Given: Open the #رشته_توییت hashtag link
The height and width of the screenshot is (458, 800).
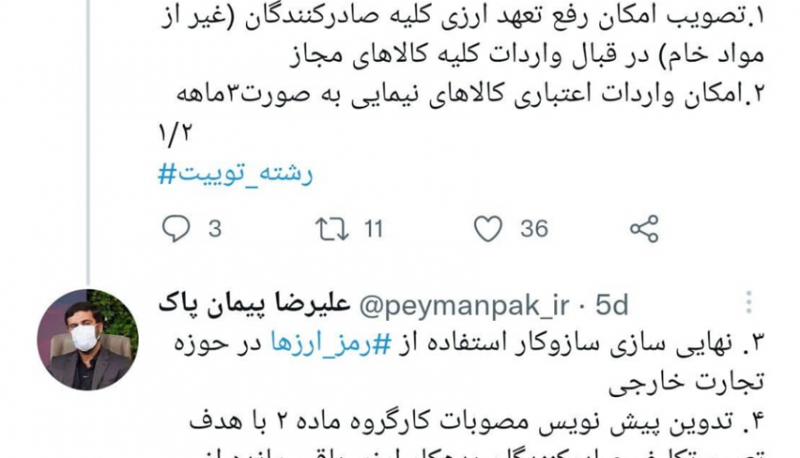Looking at the screenshot, I should click(235, 174).
